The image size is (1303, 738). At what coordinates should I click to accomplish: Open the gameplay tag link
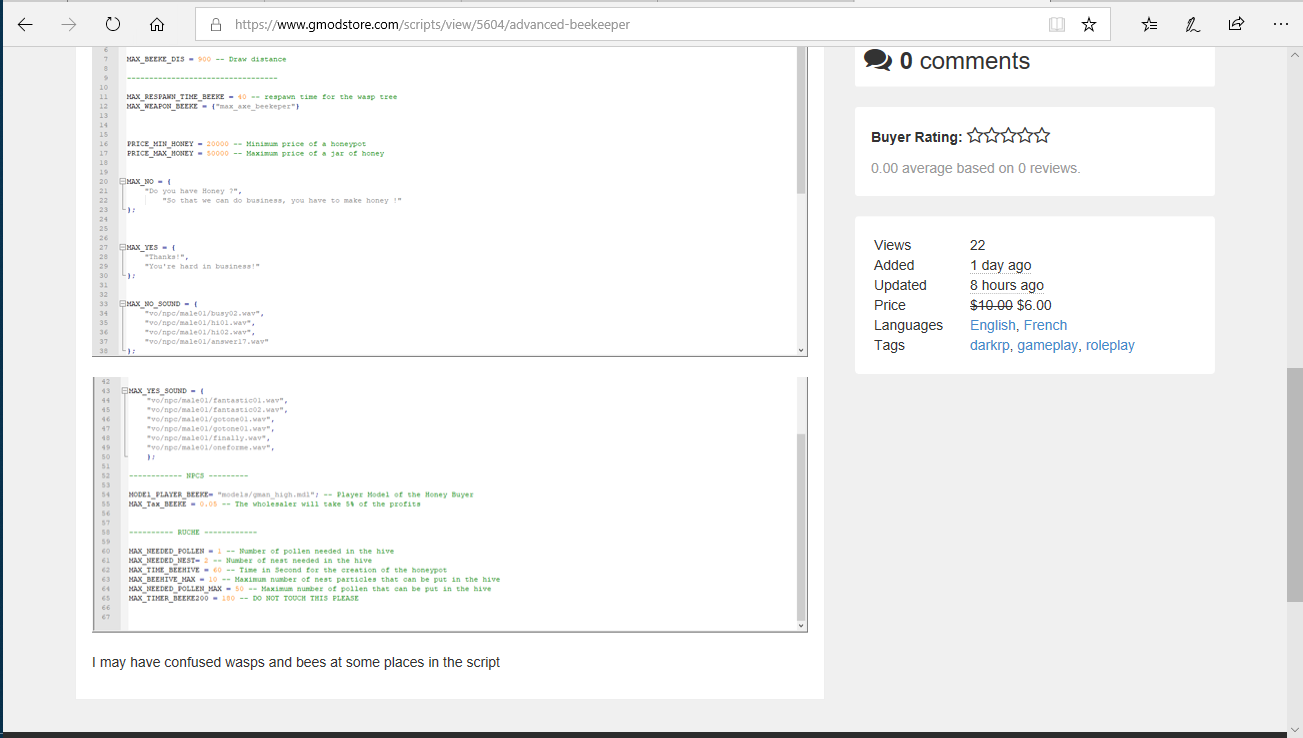click(1047, 345)
